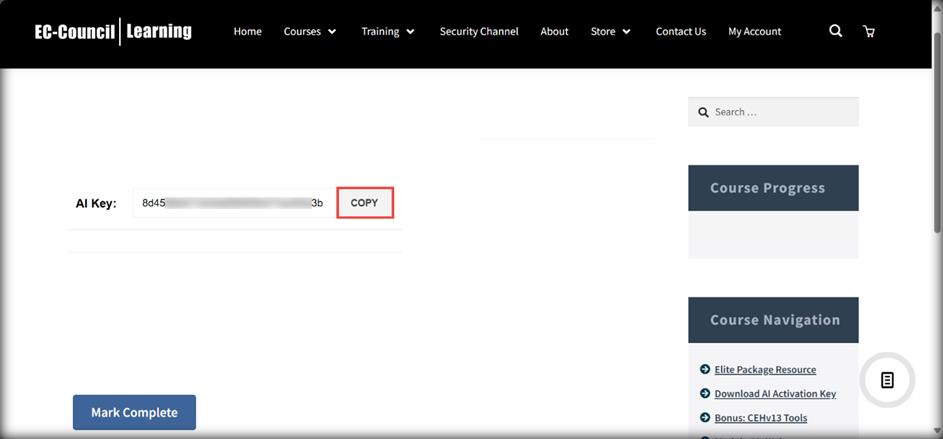Click arrow icon beside Bonus: CEHv13 Tools

[705, 417]
